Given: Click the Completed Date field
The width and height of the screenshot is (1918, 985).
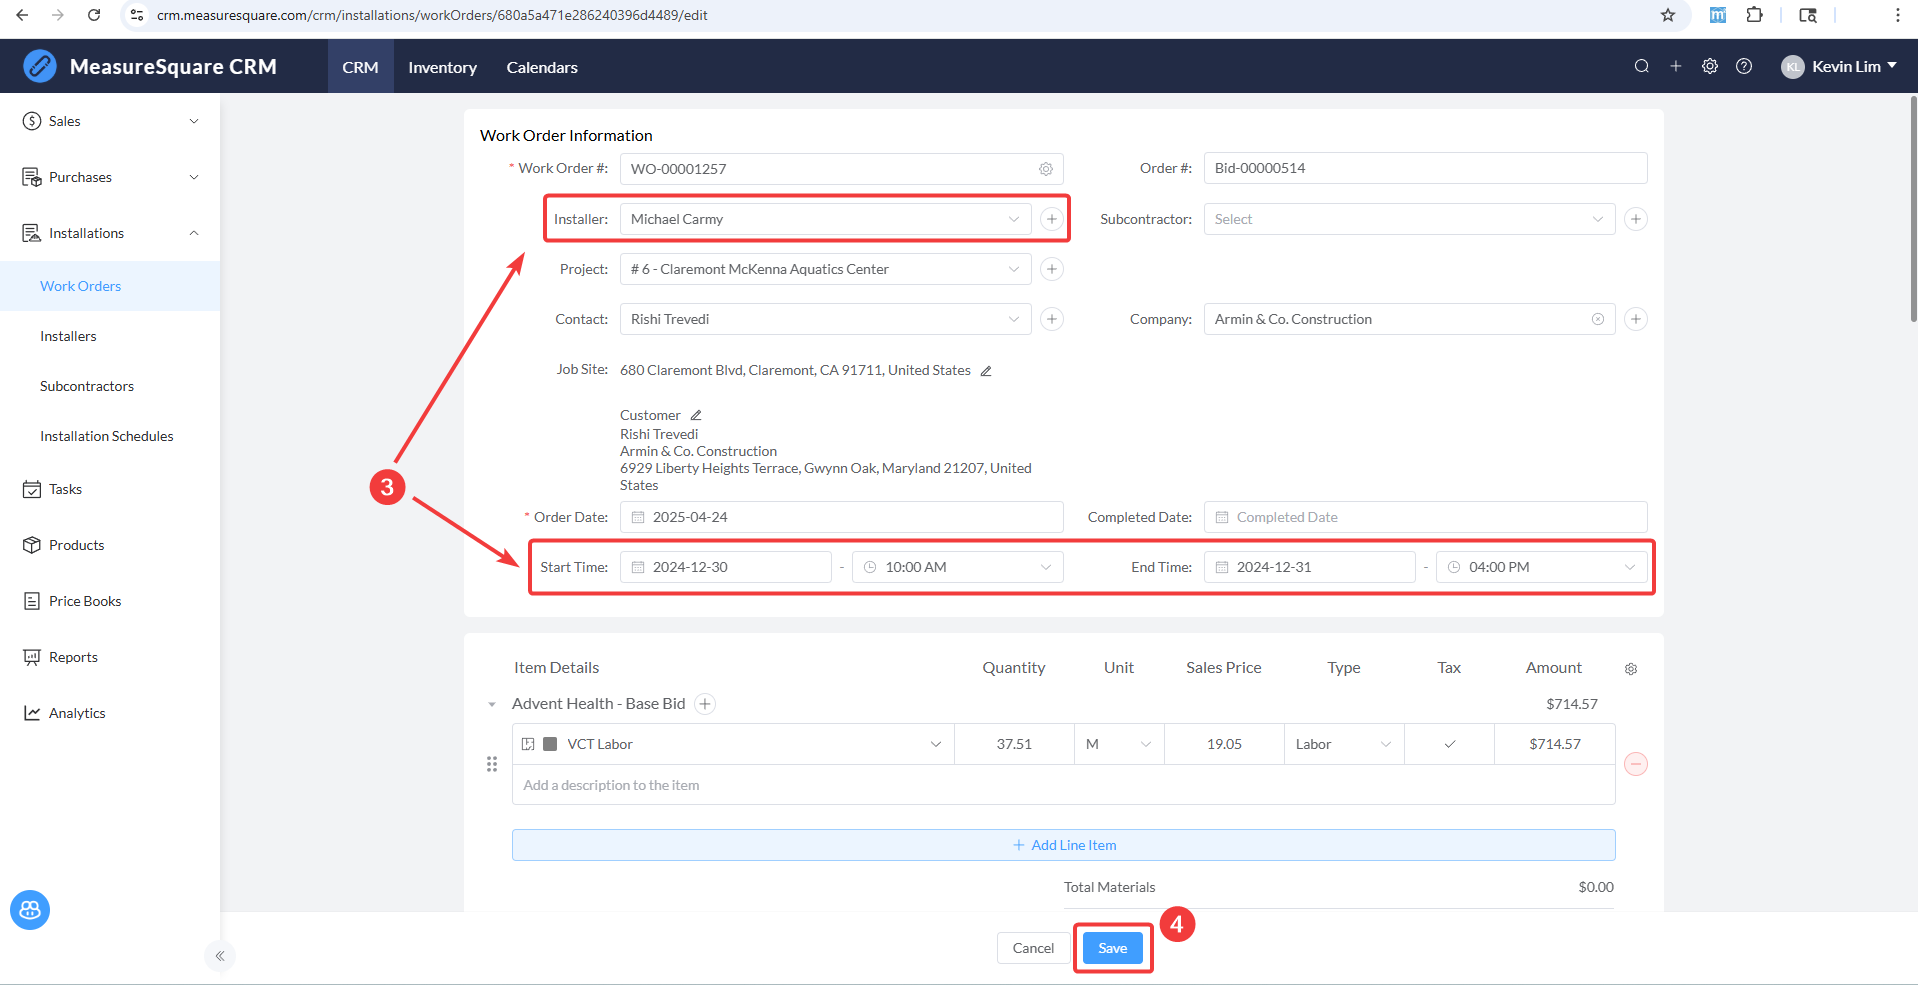Looking at the screenshot, I should [x=1426, y=517].
